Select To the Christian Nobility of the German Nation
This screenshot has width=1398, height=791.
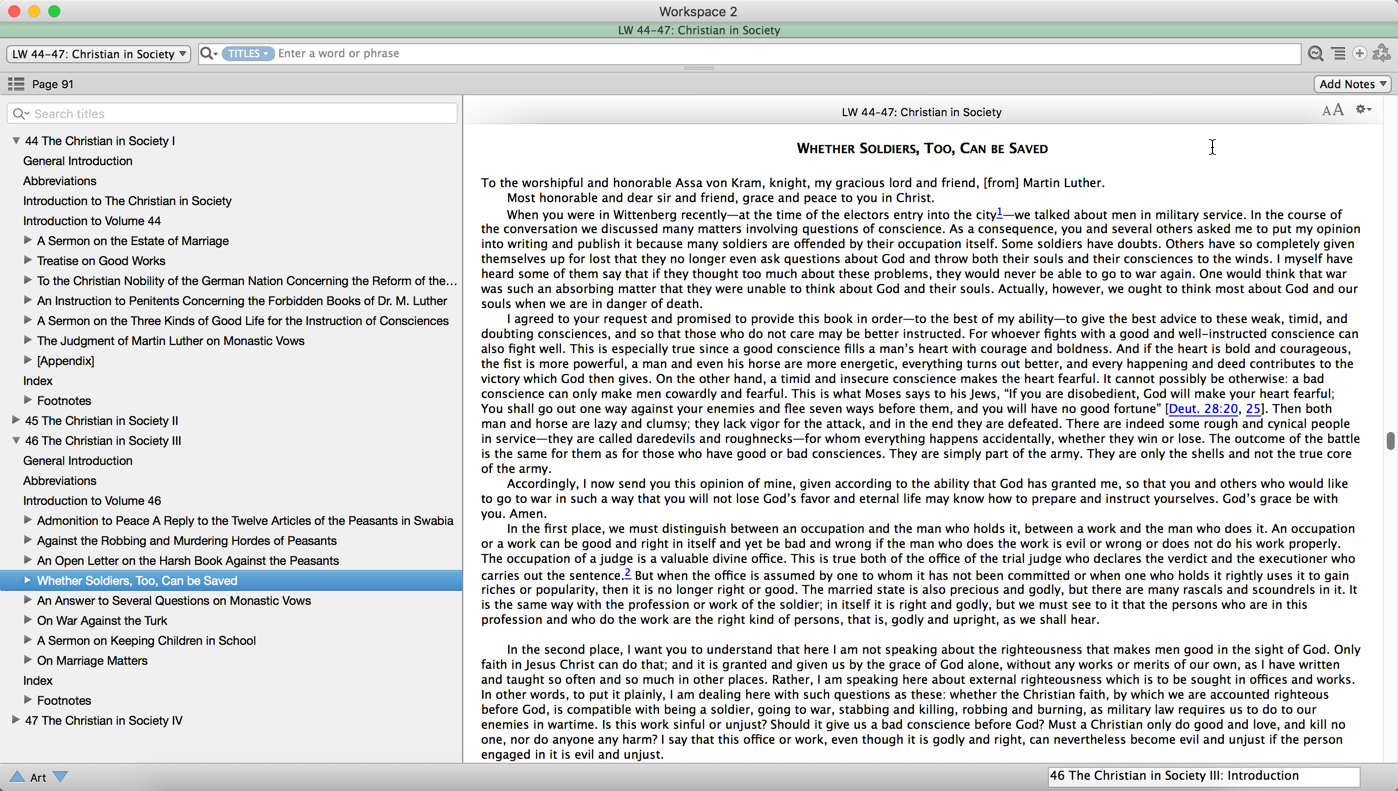click(x=247, y=281)
